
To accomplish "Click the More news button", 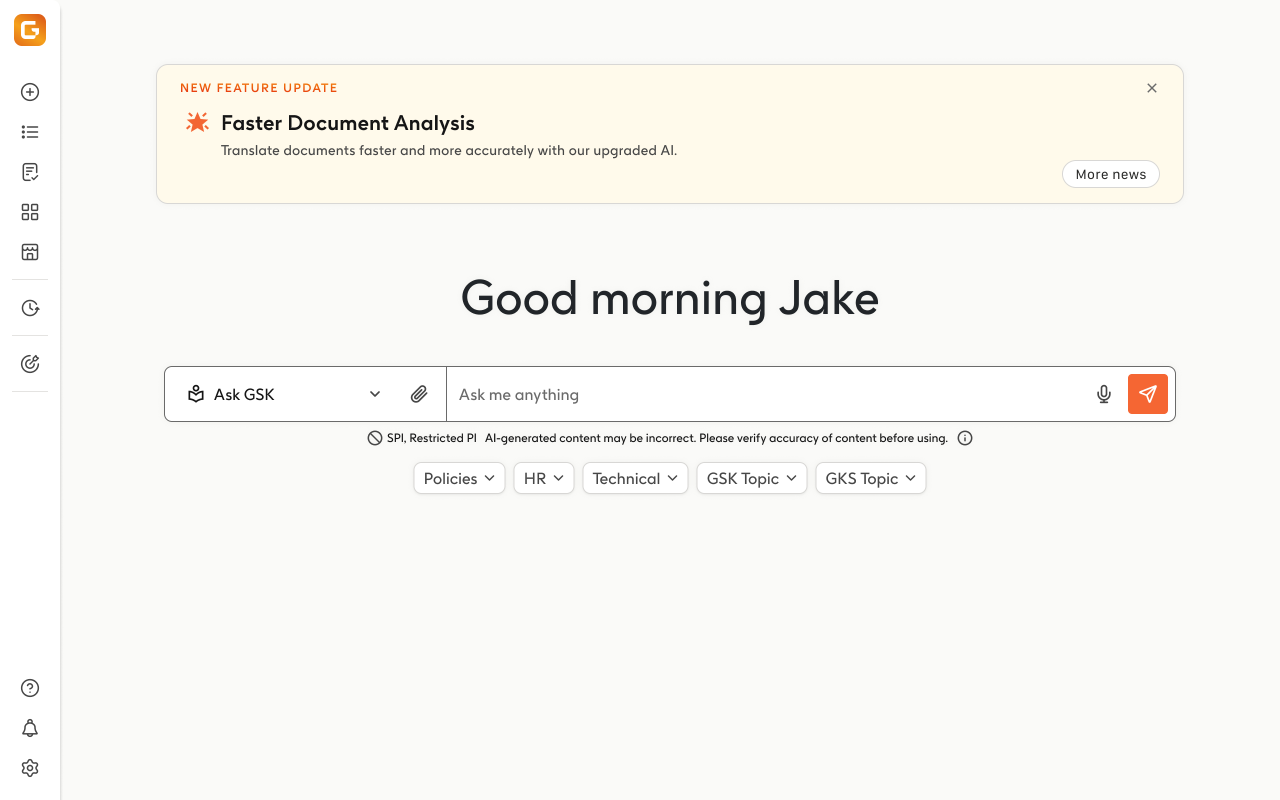I will click(x=1111, y=174).
